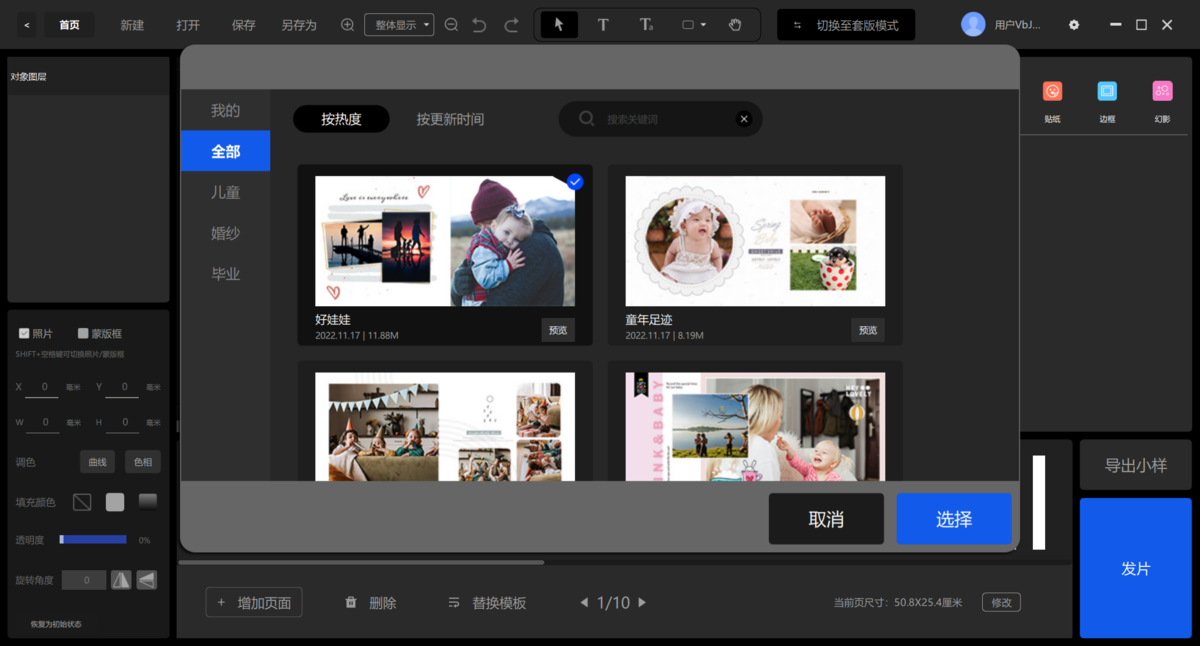Click the undo arrow icon
The image size is (1200, 646).
tap(479, 25)
